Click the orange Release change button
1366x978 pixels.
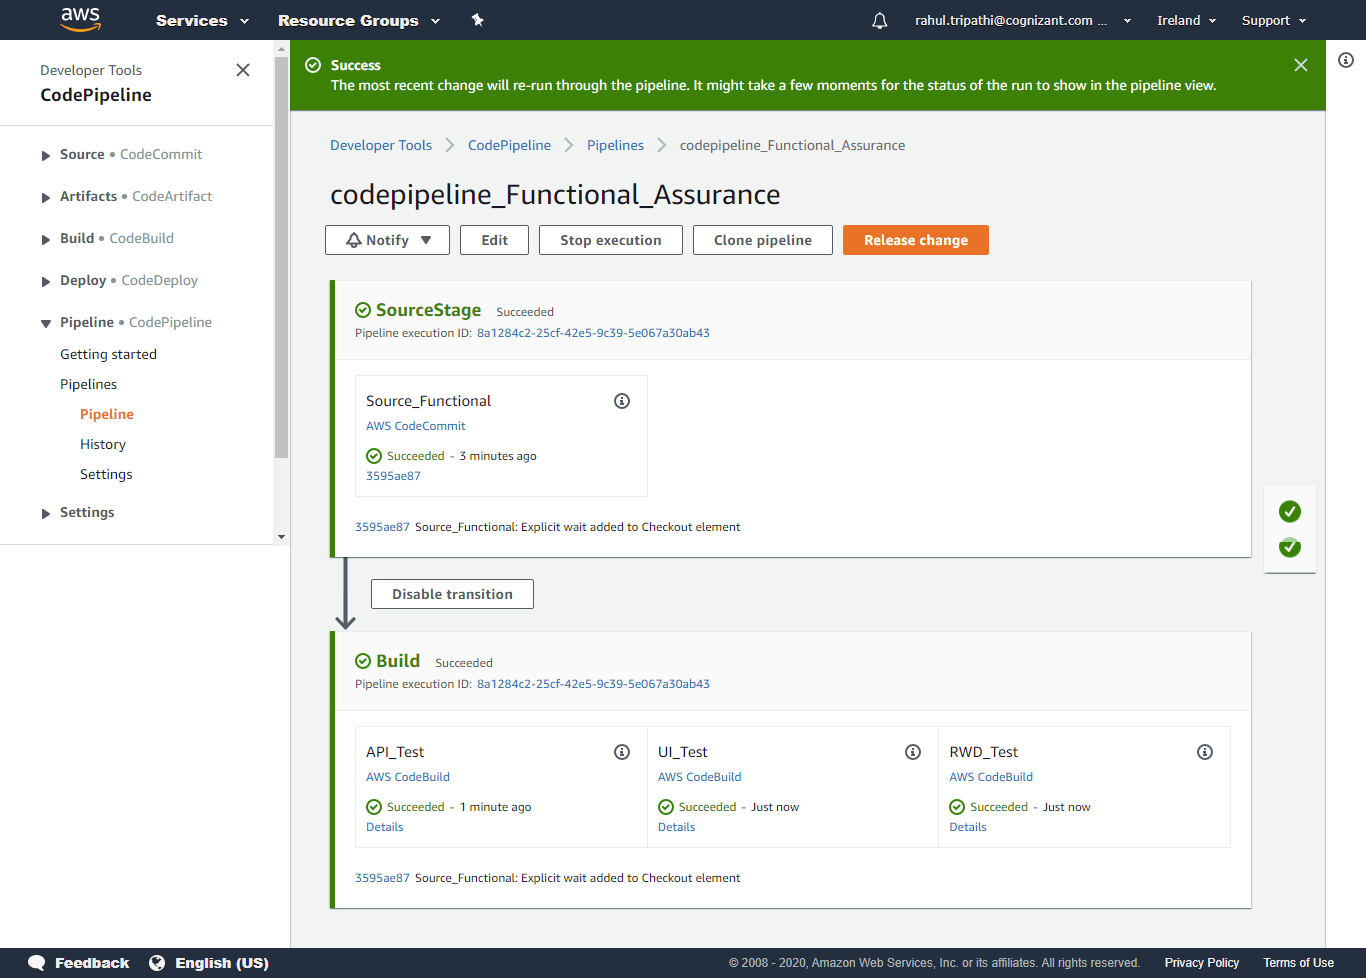(x=916, y=240)
